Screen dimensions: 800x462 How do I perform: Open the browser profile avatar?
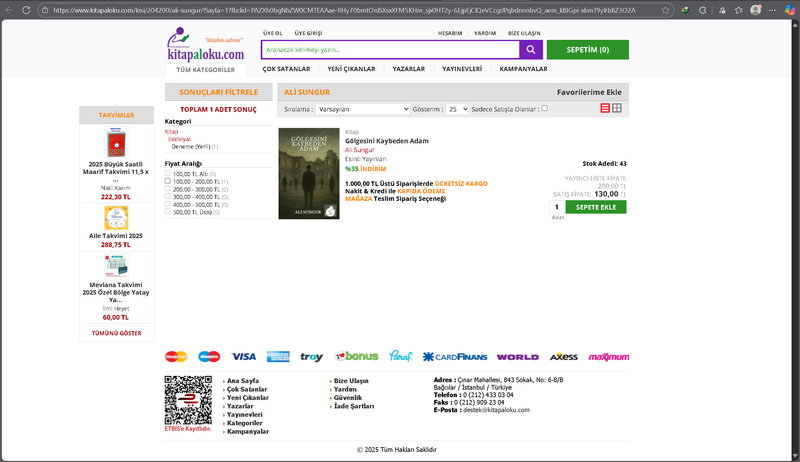757,10
